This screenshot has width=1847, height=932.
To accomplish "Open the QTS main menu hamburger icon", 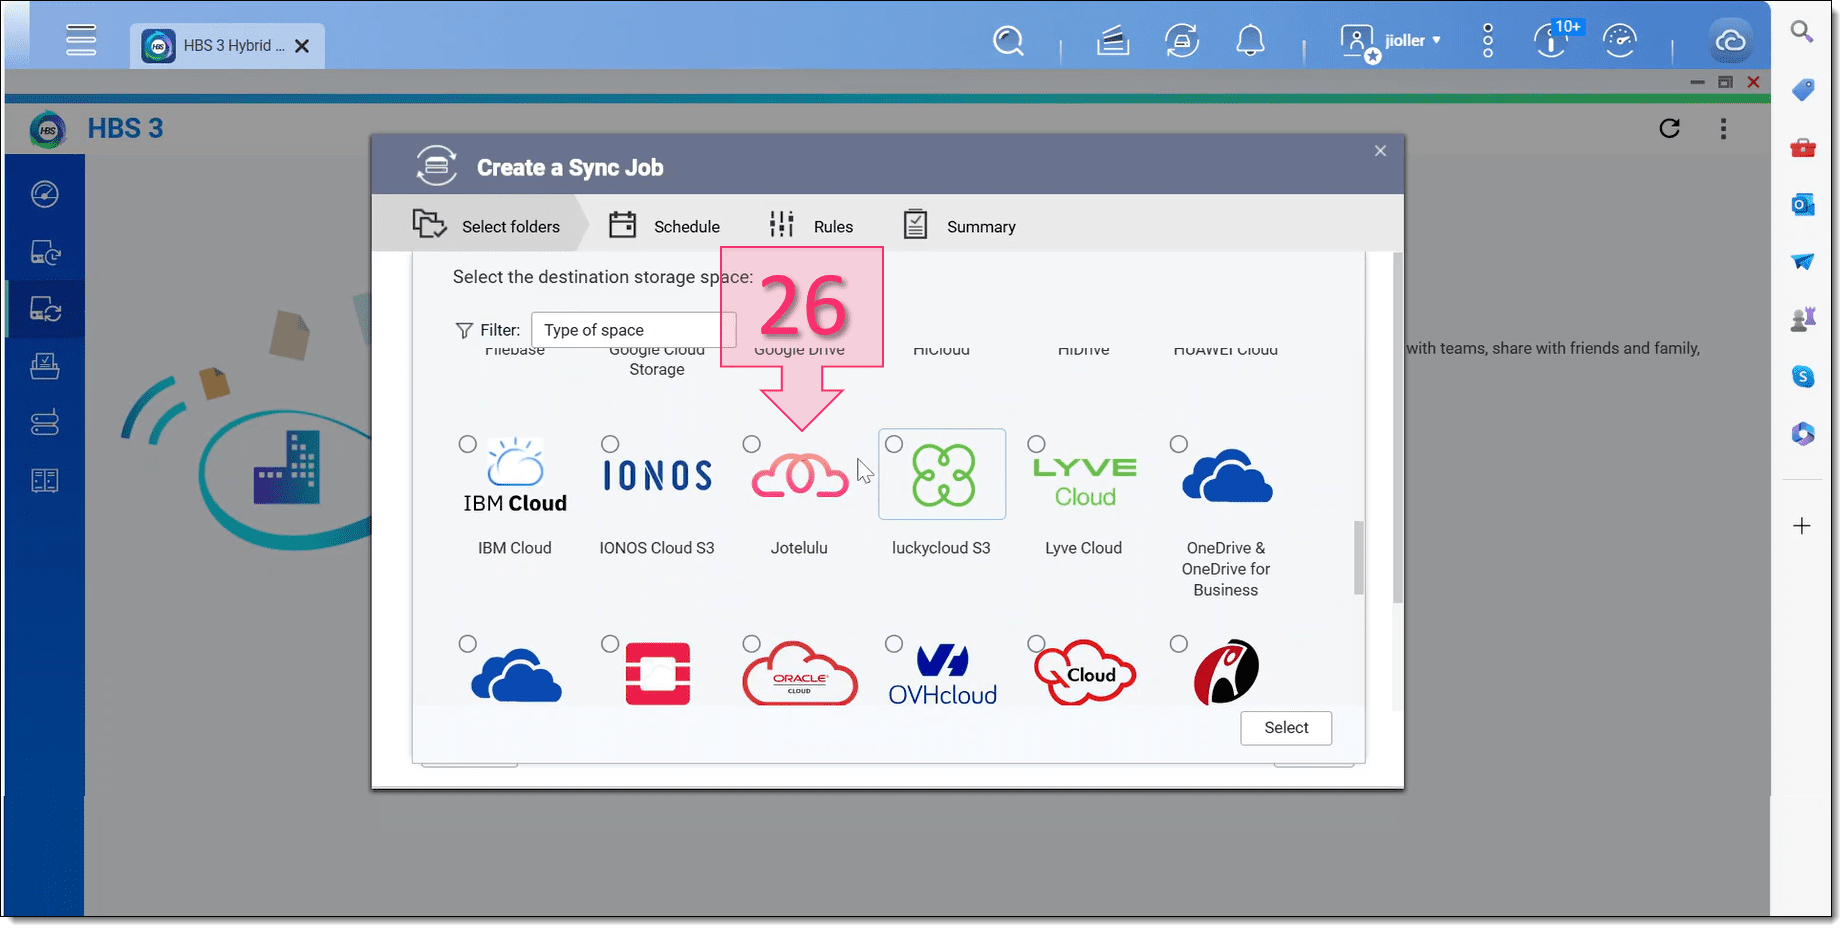I will click(81, 40).
